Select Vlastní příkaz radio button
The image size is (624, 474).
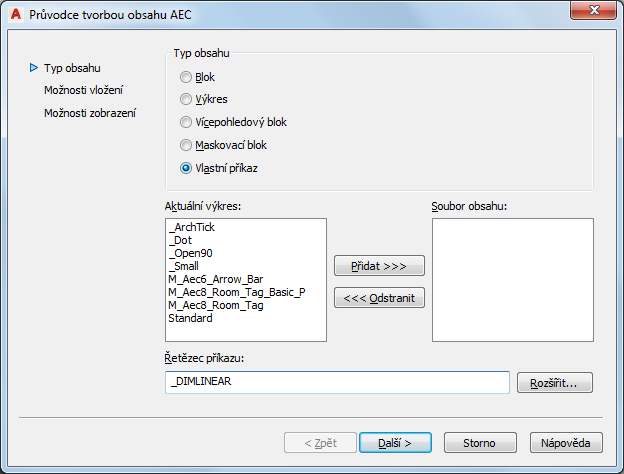(185, 168)
